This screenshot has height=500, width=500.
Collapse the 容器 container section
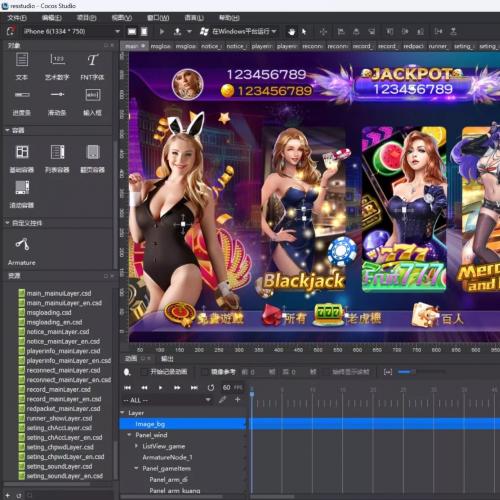(7, 130)
